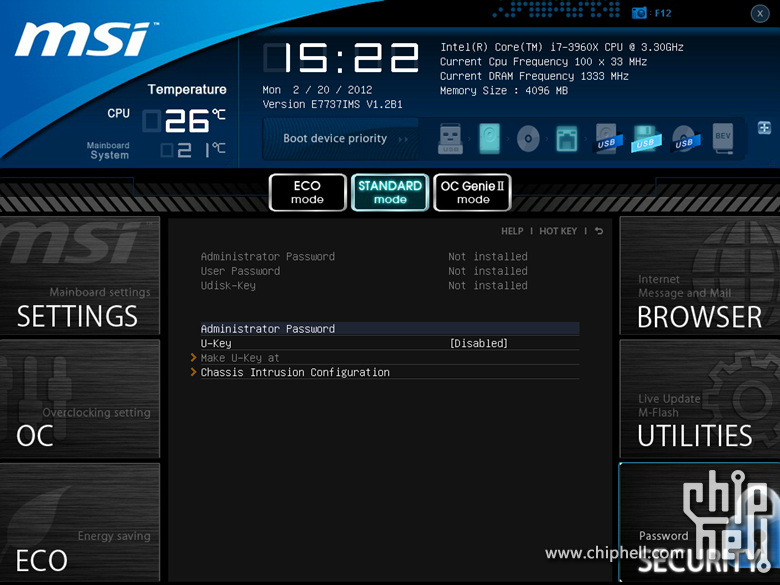Open the SETTINGS mainboard settings panel
The height and width of the screenshot is (585, 780).
pos(80,276)
